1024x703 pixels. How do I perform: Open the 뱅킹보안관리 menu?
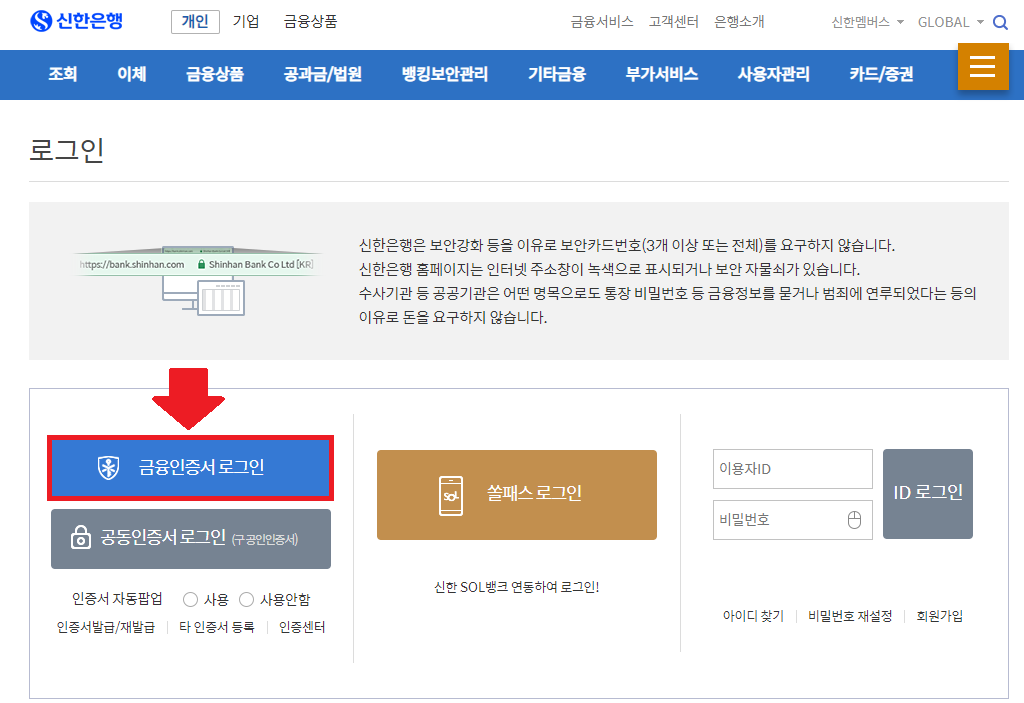(445, 74)
